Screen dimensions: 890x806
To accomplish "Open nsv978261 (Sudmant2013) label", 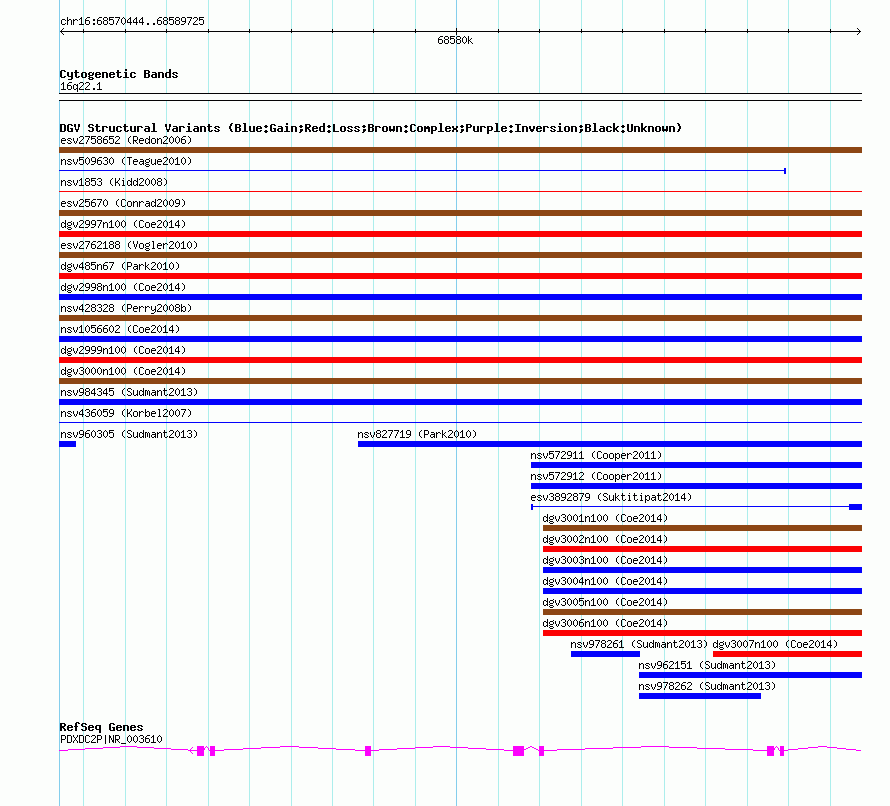I will (639, 644).
